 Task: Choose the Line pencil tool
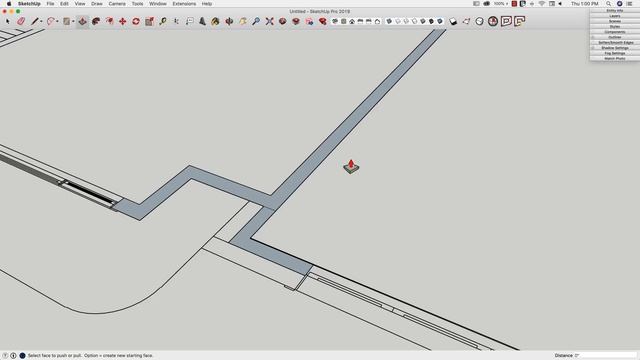(35, 21)
